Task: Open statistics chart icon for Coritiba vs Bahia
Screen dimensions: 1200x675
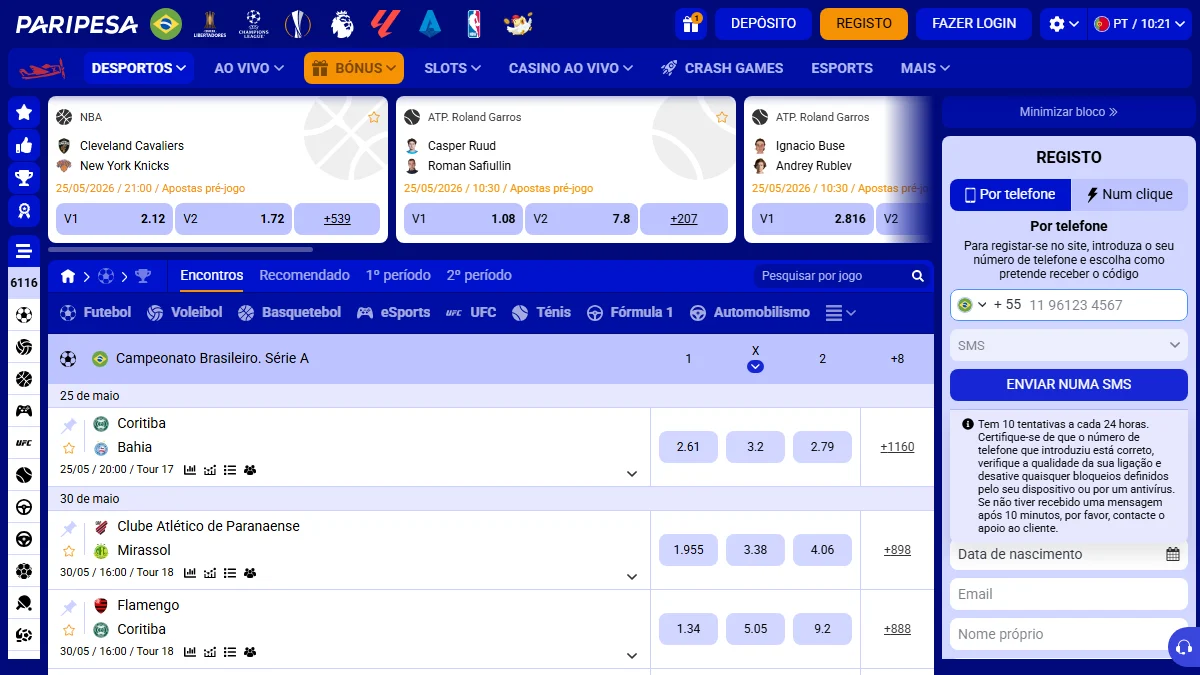Action: pos(190,470)
